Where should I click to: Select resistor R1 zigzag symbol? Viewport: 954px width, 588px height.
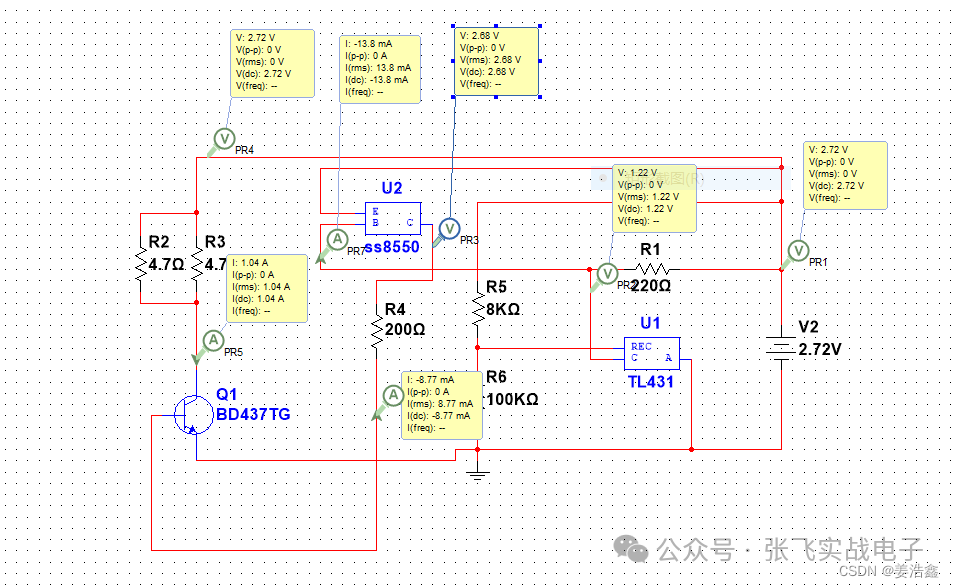click(652, 268)
